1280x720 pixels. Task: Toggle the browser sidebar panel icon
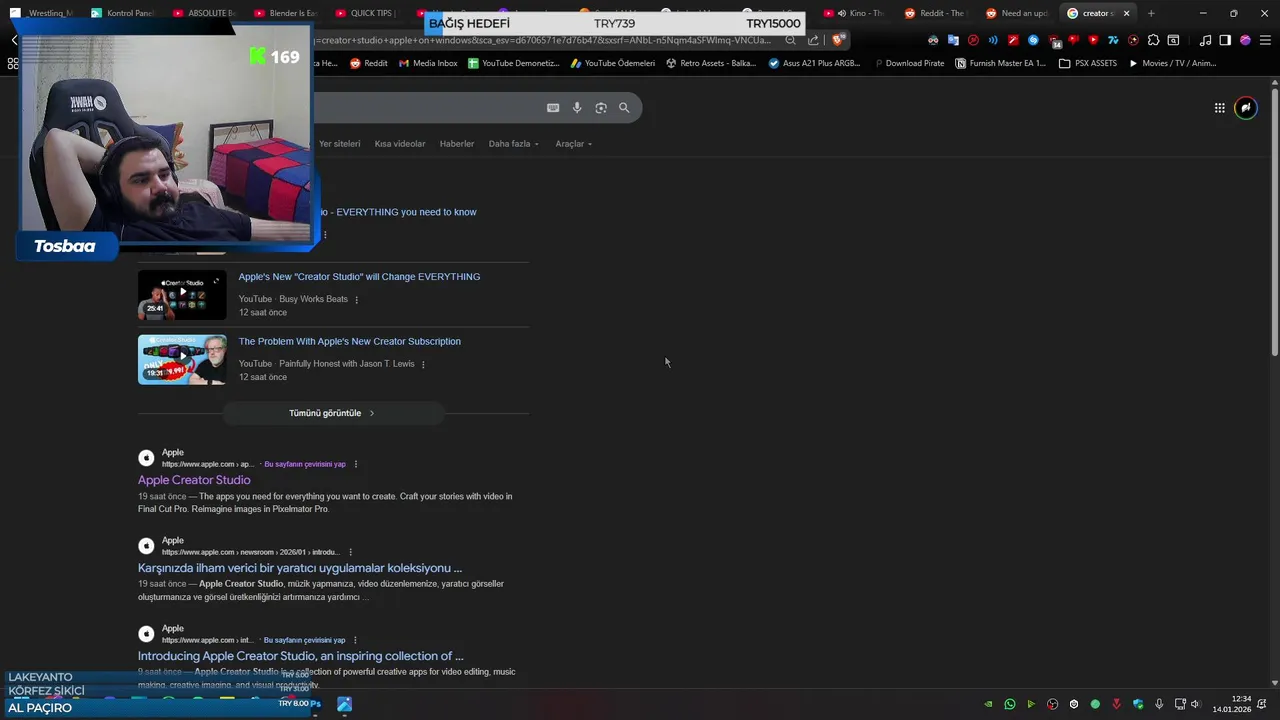(x=1225, y=40)
